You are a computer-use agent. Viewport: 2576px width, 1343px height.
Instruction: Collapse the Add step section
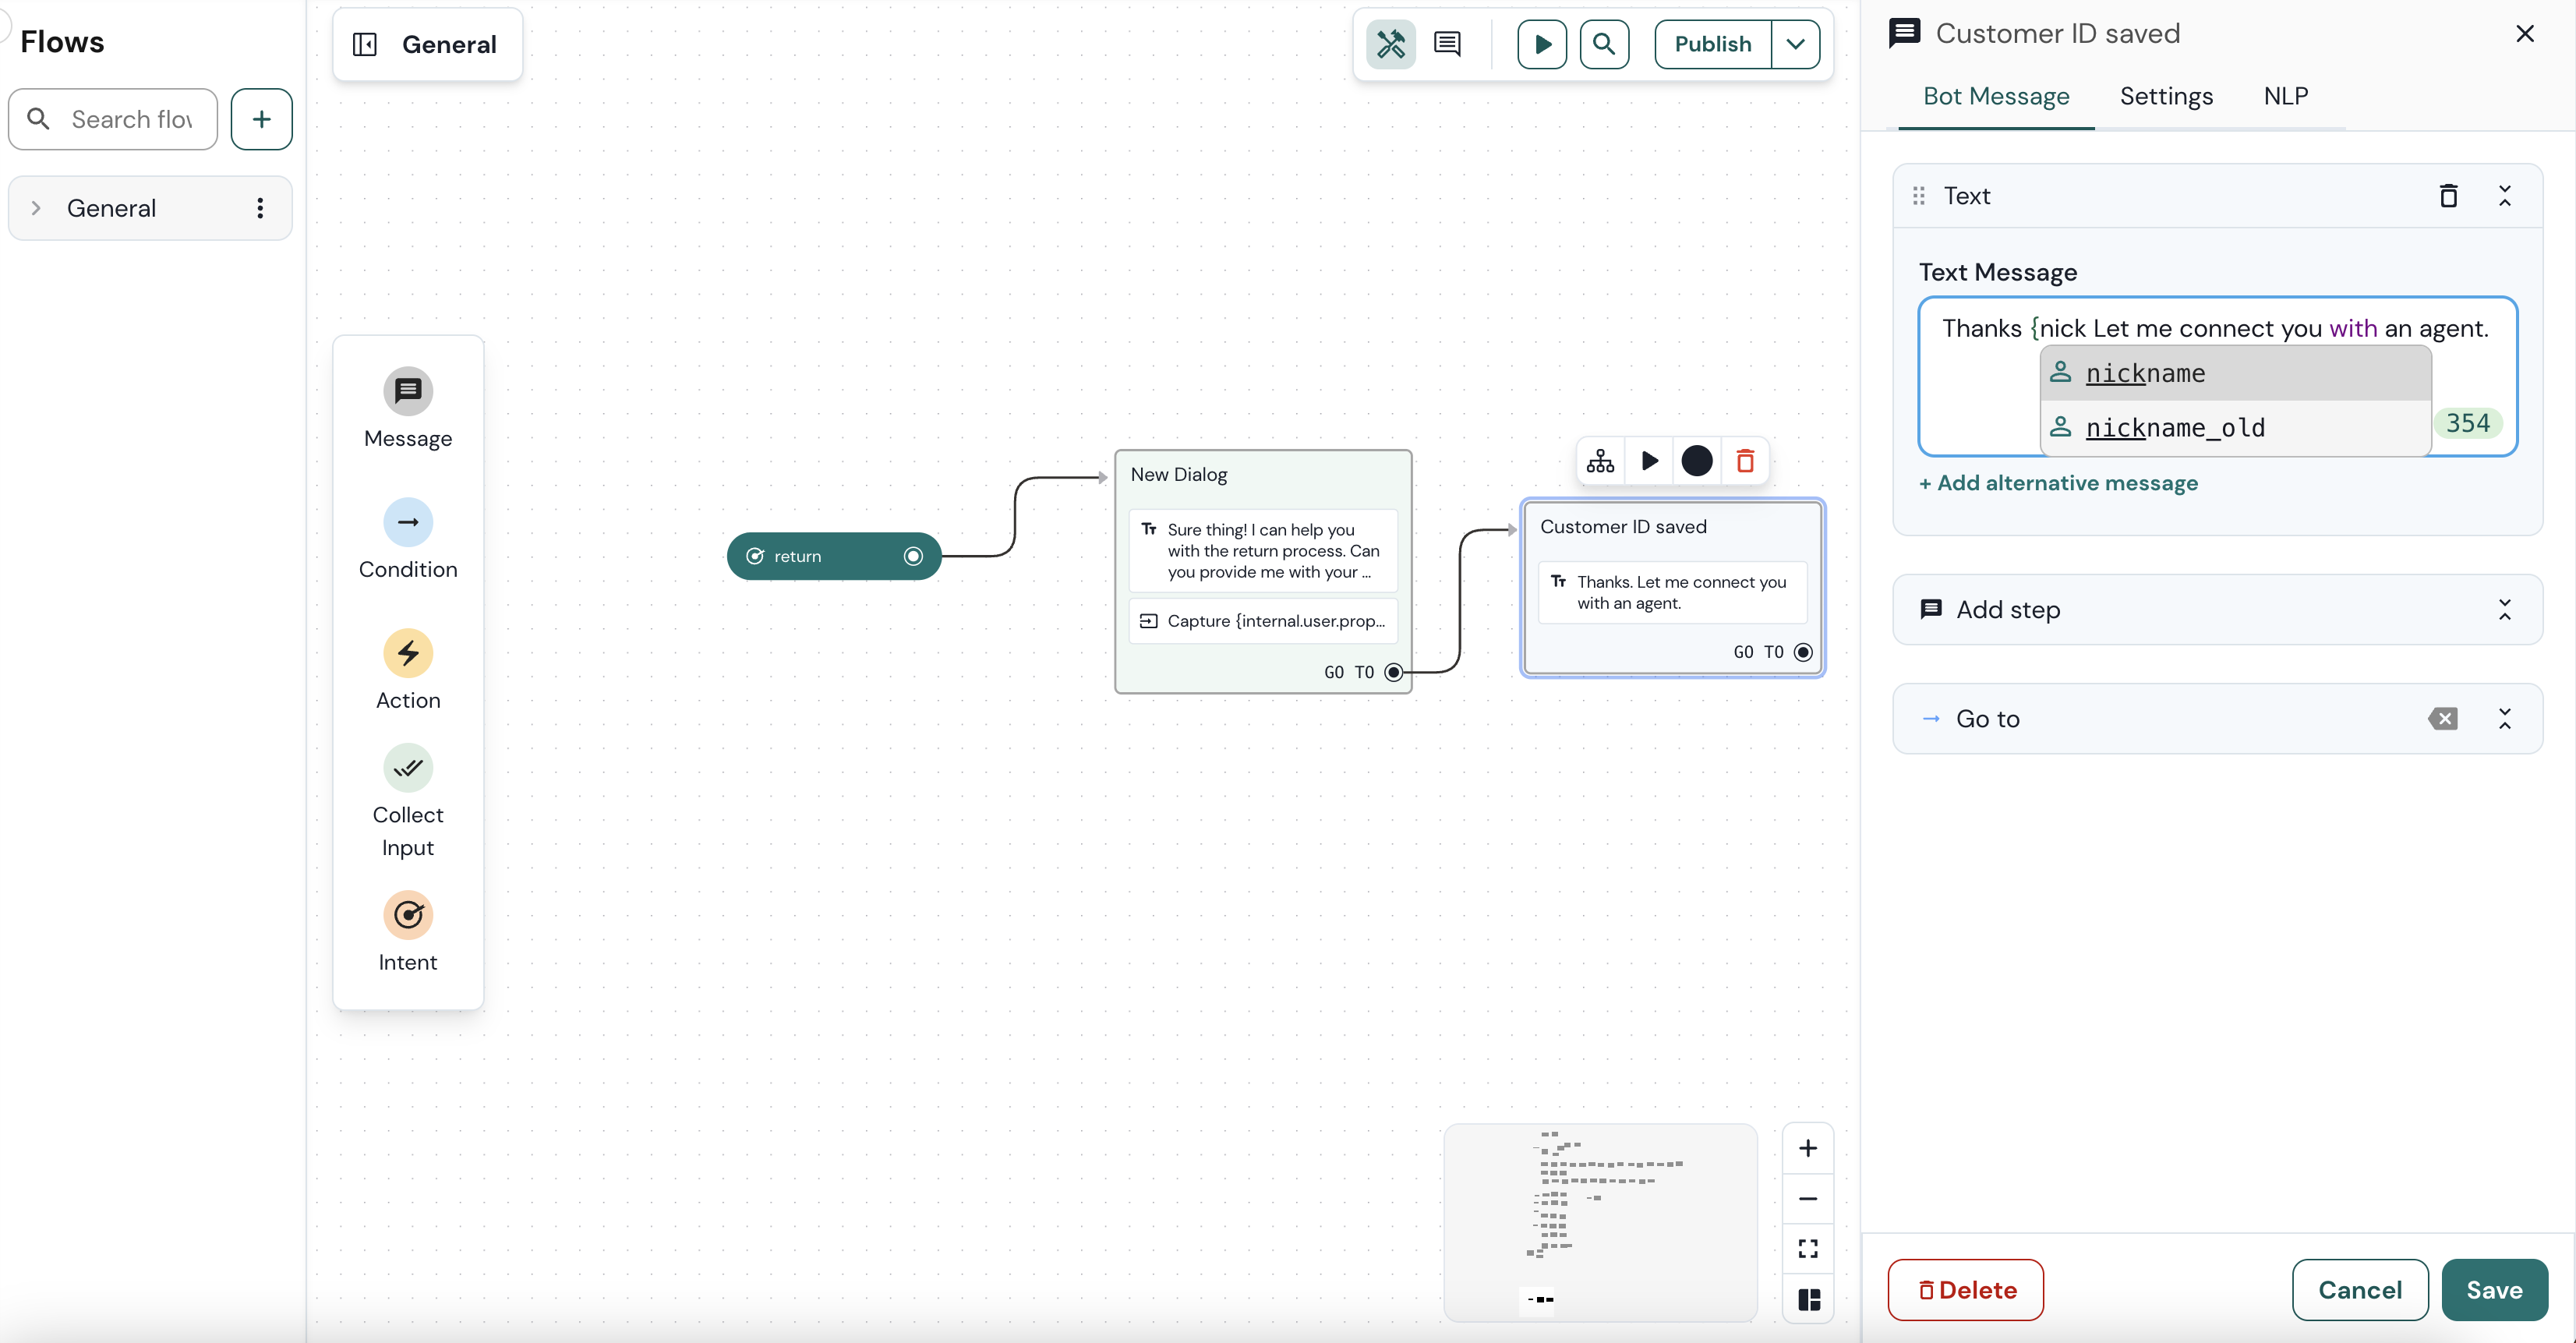(x=2504, y=609)
